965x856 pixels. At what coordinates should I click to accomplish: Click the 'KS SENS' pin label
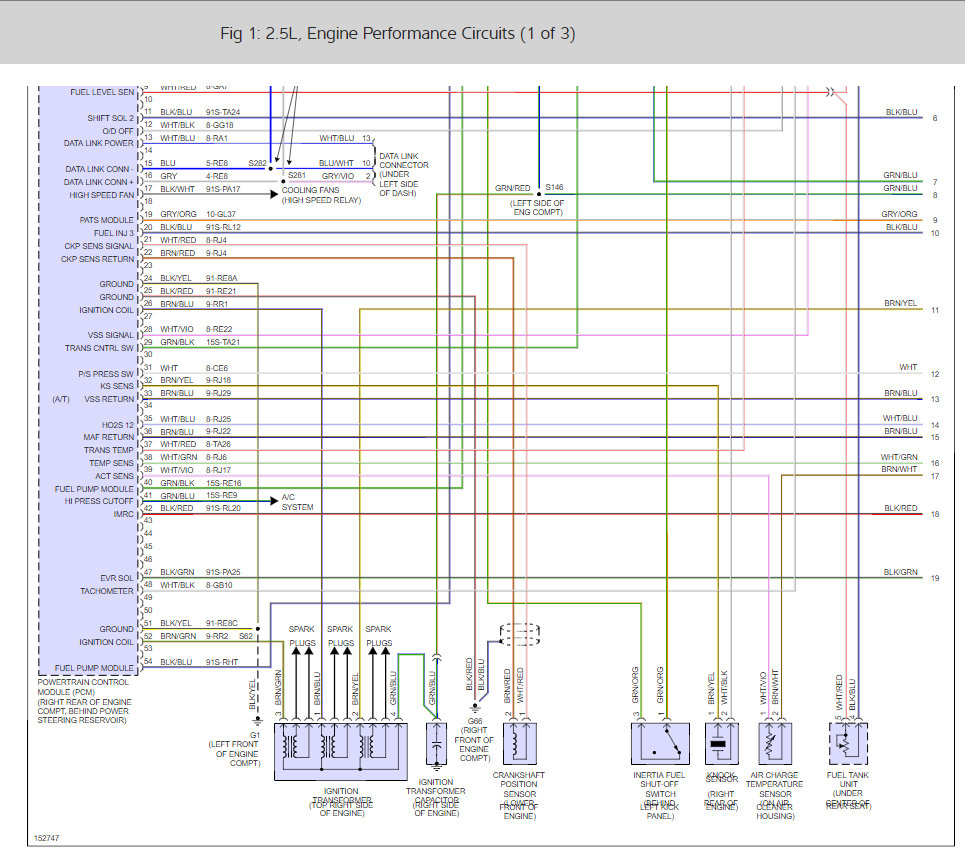click(x=117, y=386)
